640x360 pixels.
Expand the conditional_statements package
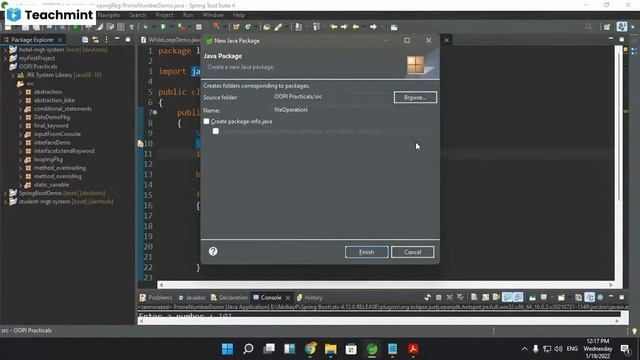click(x=20, y=109)
